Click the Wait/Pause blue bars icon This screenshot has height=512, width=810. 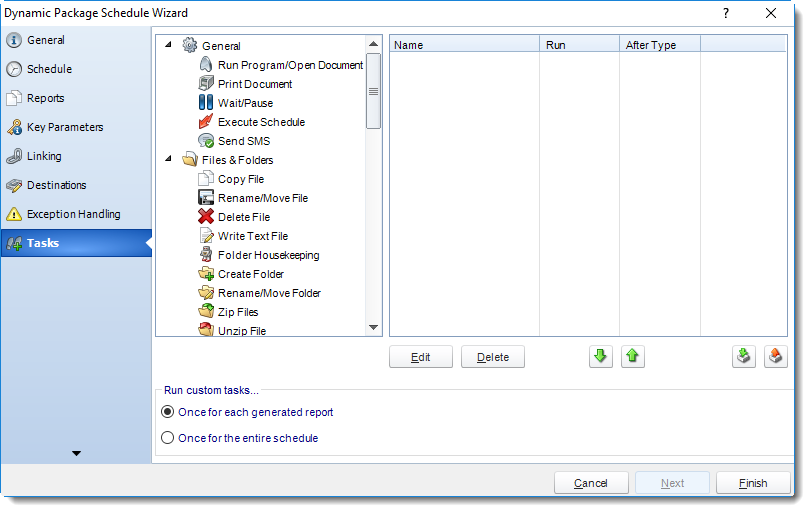click(206, 102)
